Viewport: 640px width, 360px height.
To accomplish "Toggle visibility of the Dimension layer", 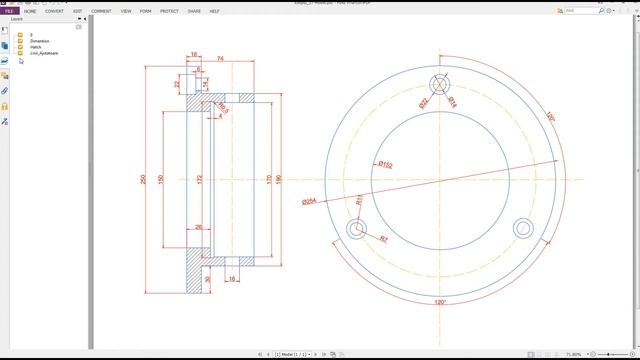I will [20, 41].
